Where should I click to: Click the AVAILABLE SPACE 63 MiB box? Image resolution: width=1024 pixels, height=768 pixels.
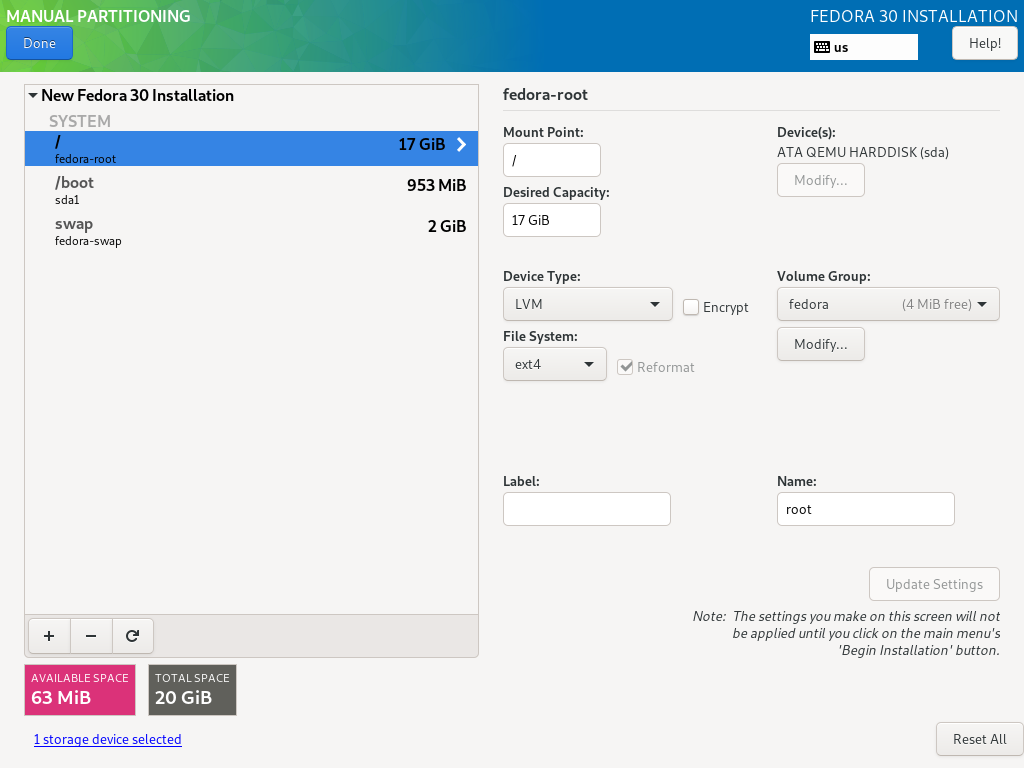tap(80, 690)
